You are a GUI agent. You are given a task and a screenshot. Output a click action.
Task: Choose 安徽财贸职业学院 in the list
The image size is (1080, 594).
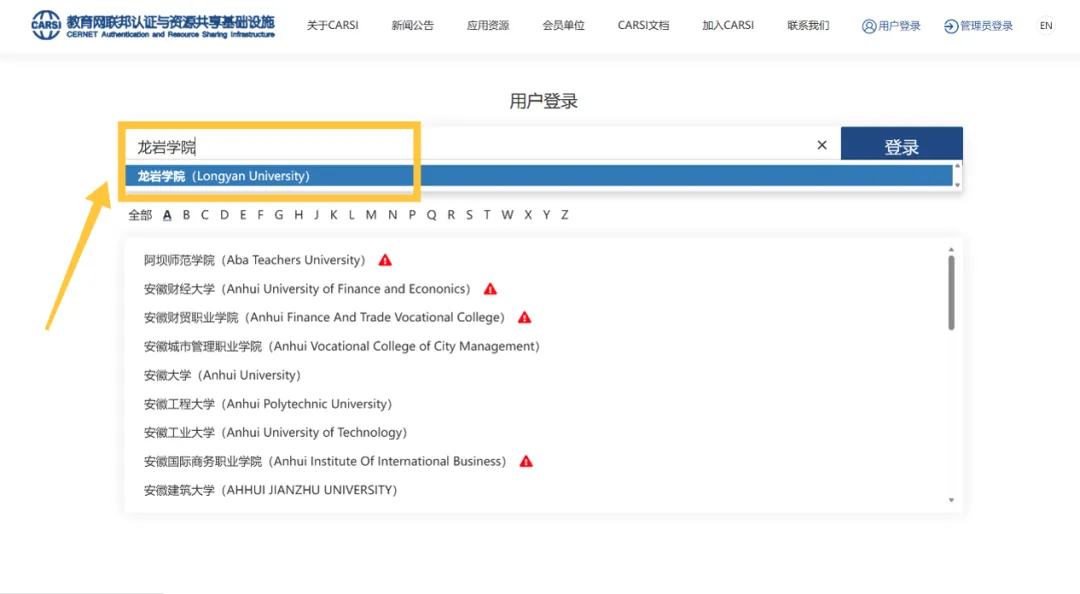point(324,318)
